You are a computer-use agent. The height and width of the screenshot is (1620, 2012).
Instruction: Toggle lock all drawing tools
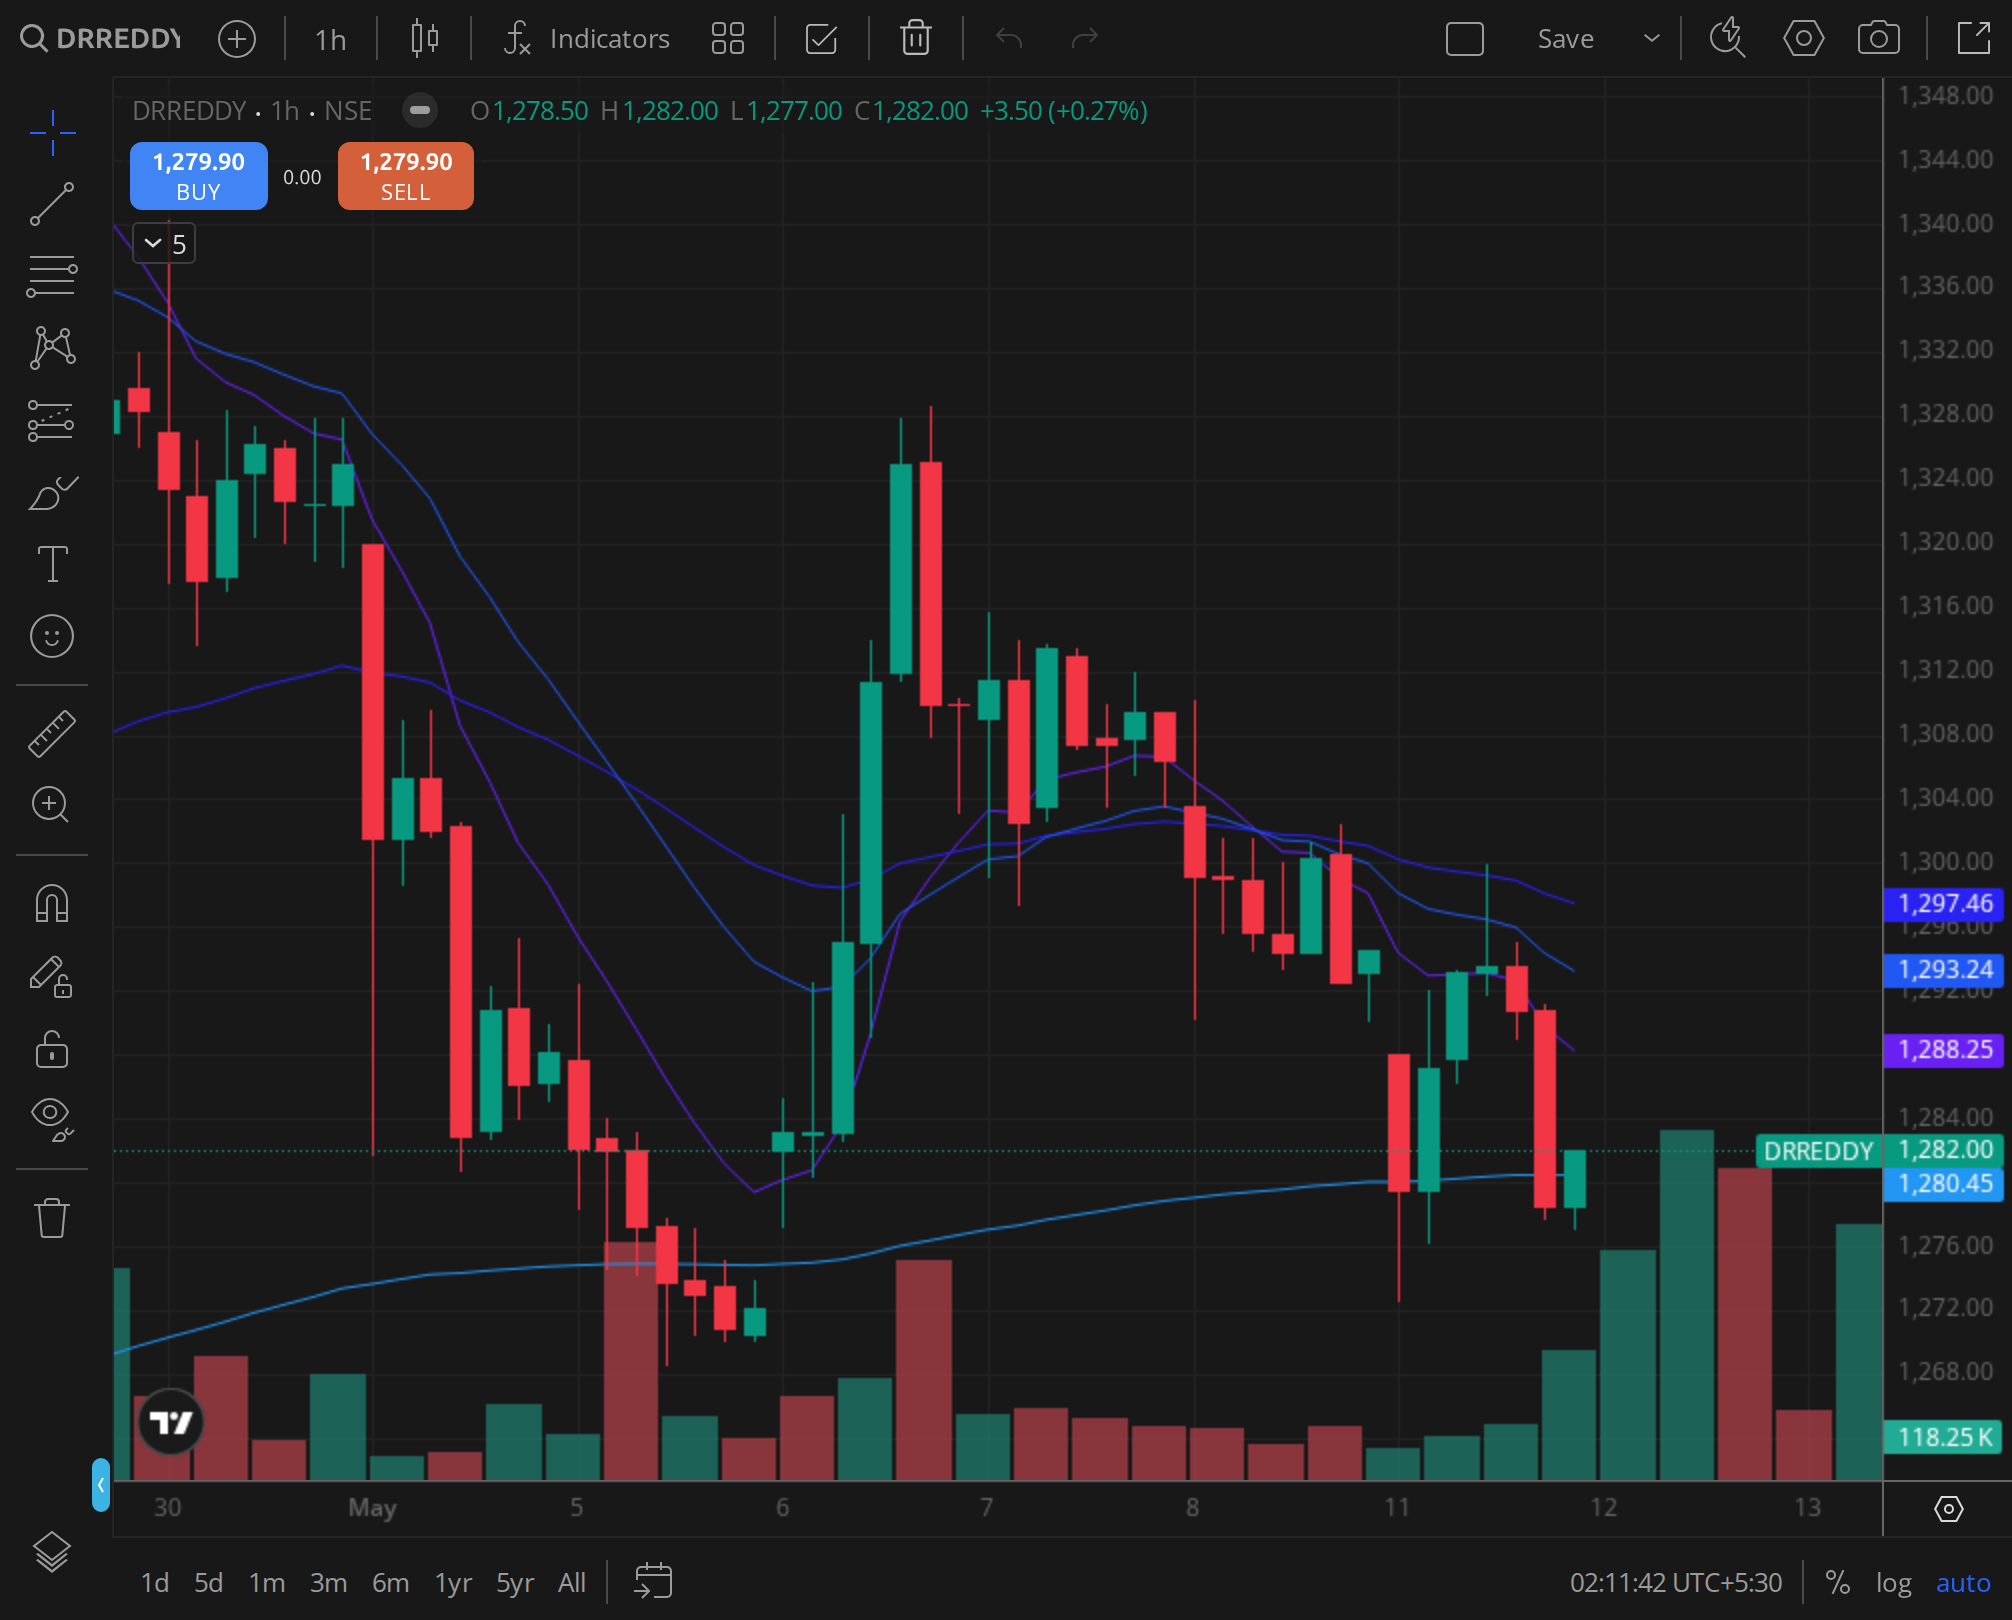(52, 1049)
